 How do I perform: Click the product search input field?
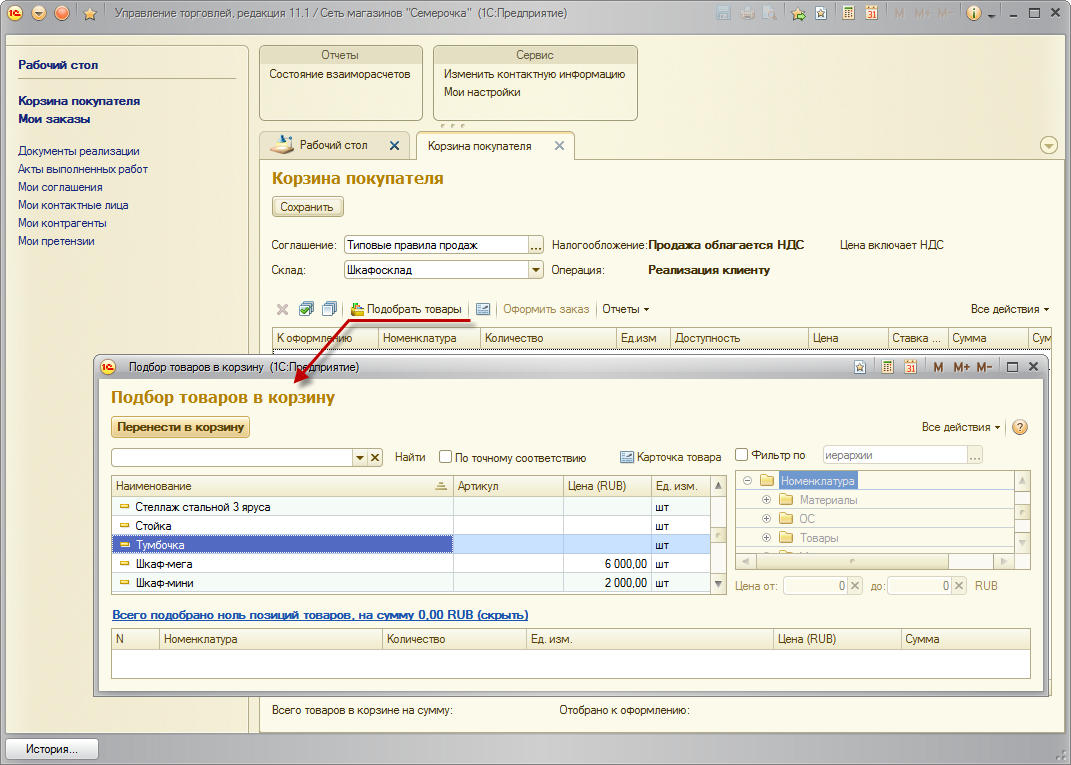point(232,458)
